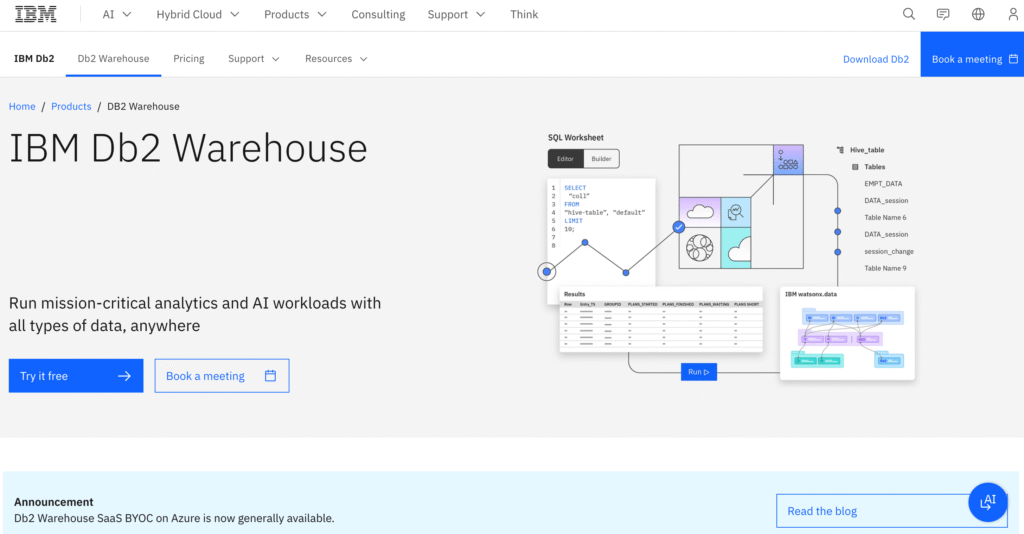Click the EMPT_DATA table entry

(883, 184)
